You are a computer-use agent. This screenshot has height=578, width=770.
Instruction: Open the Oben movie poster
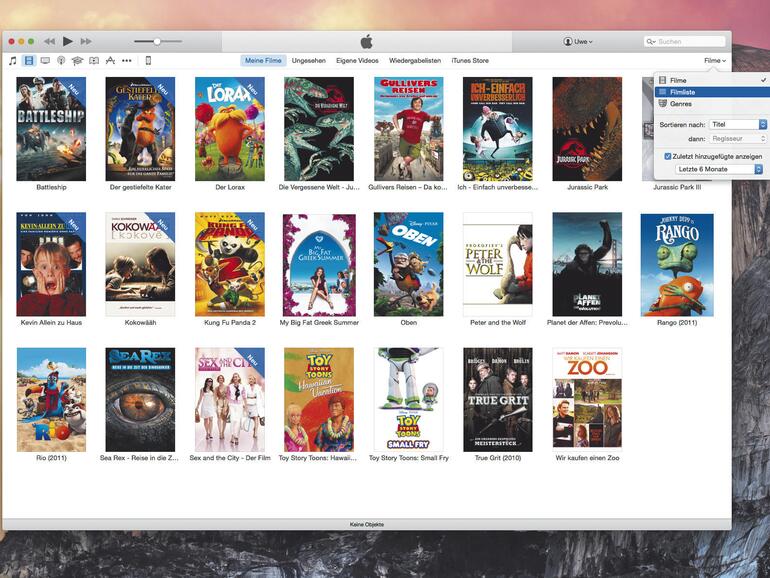[x=409, y=264]
